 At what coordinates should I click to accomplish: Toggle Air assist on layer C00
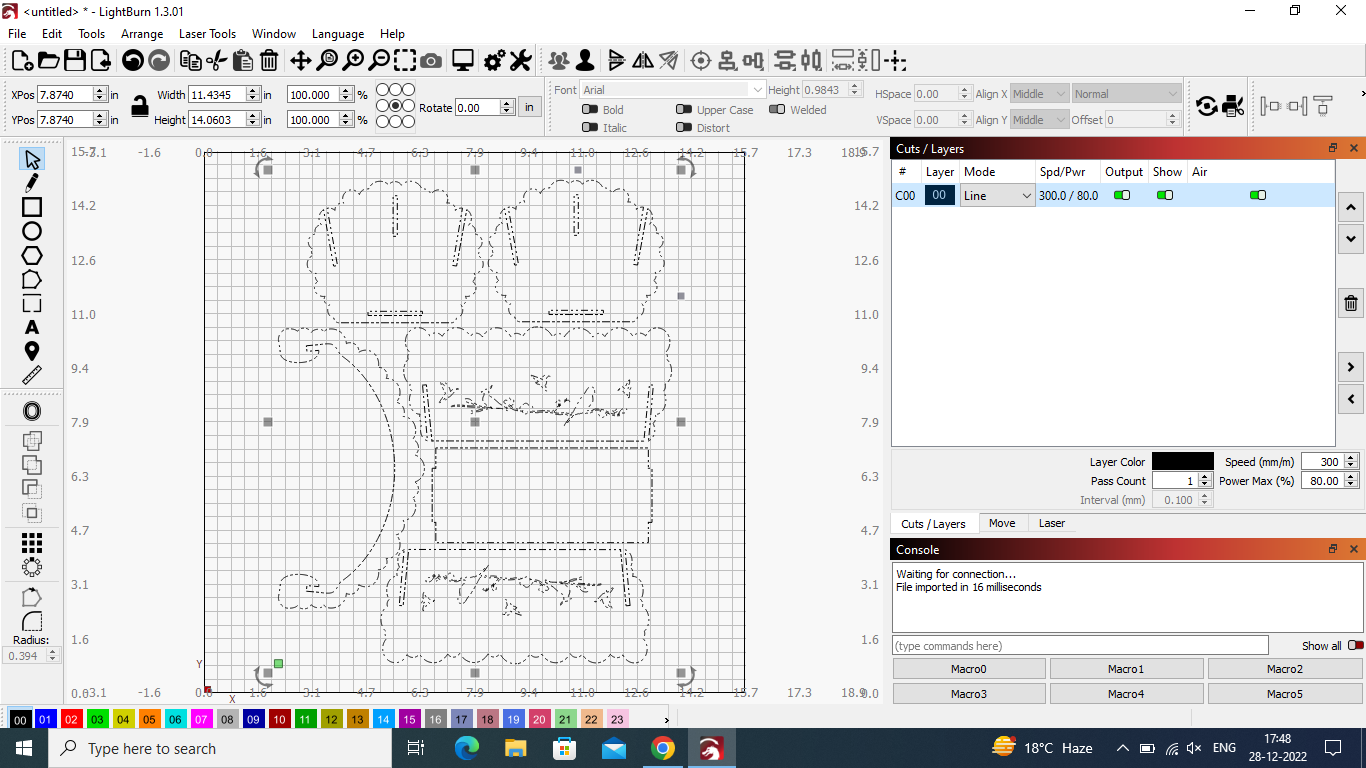1258,195
